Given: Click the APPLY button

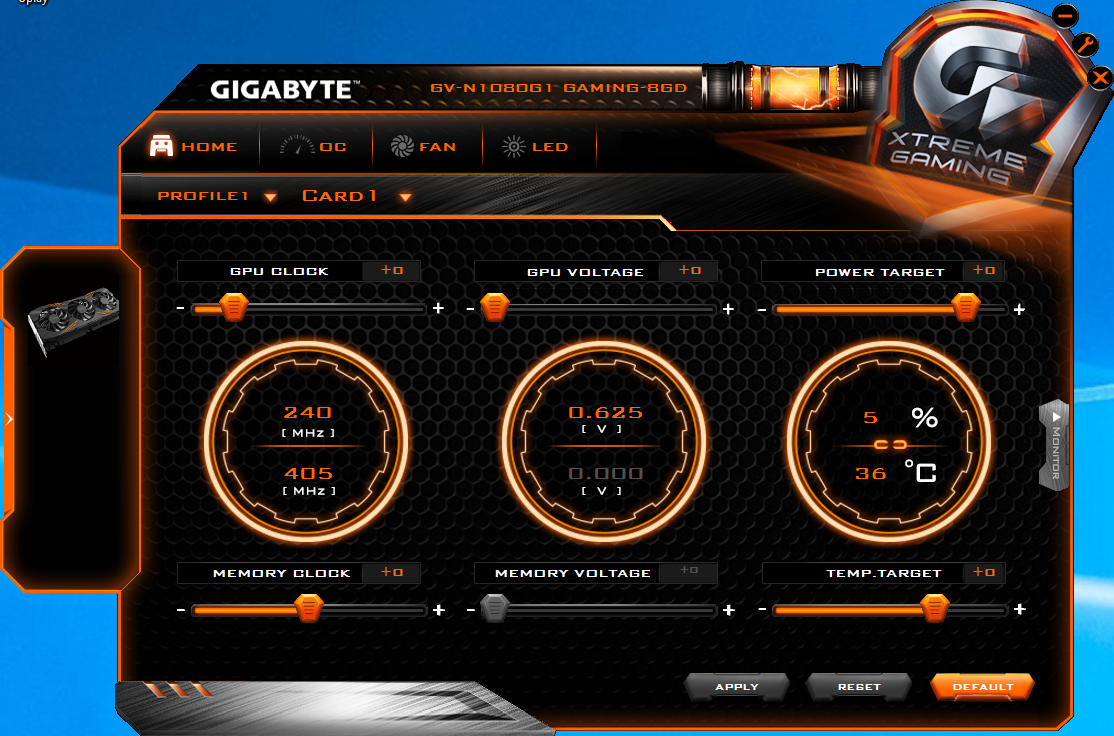Looking at the screenshot, I should coord(737,687).
